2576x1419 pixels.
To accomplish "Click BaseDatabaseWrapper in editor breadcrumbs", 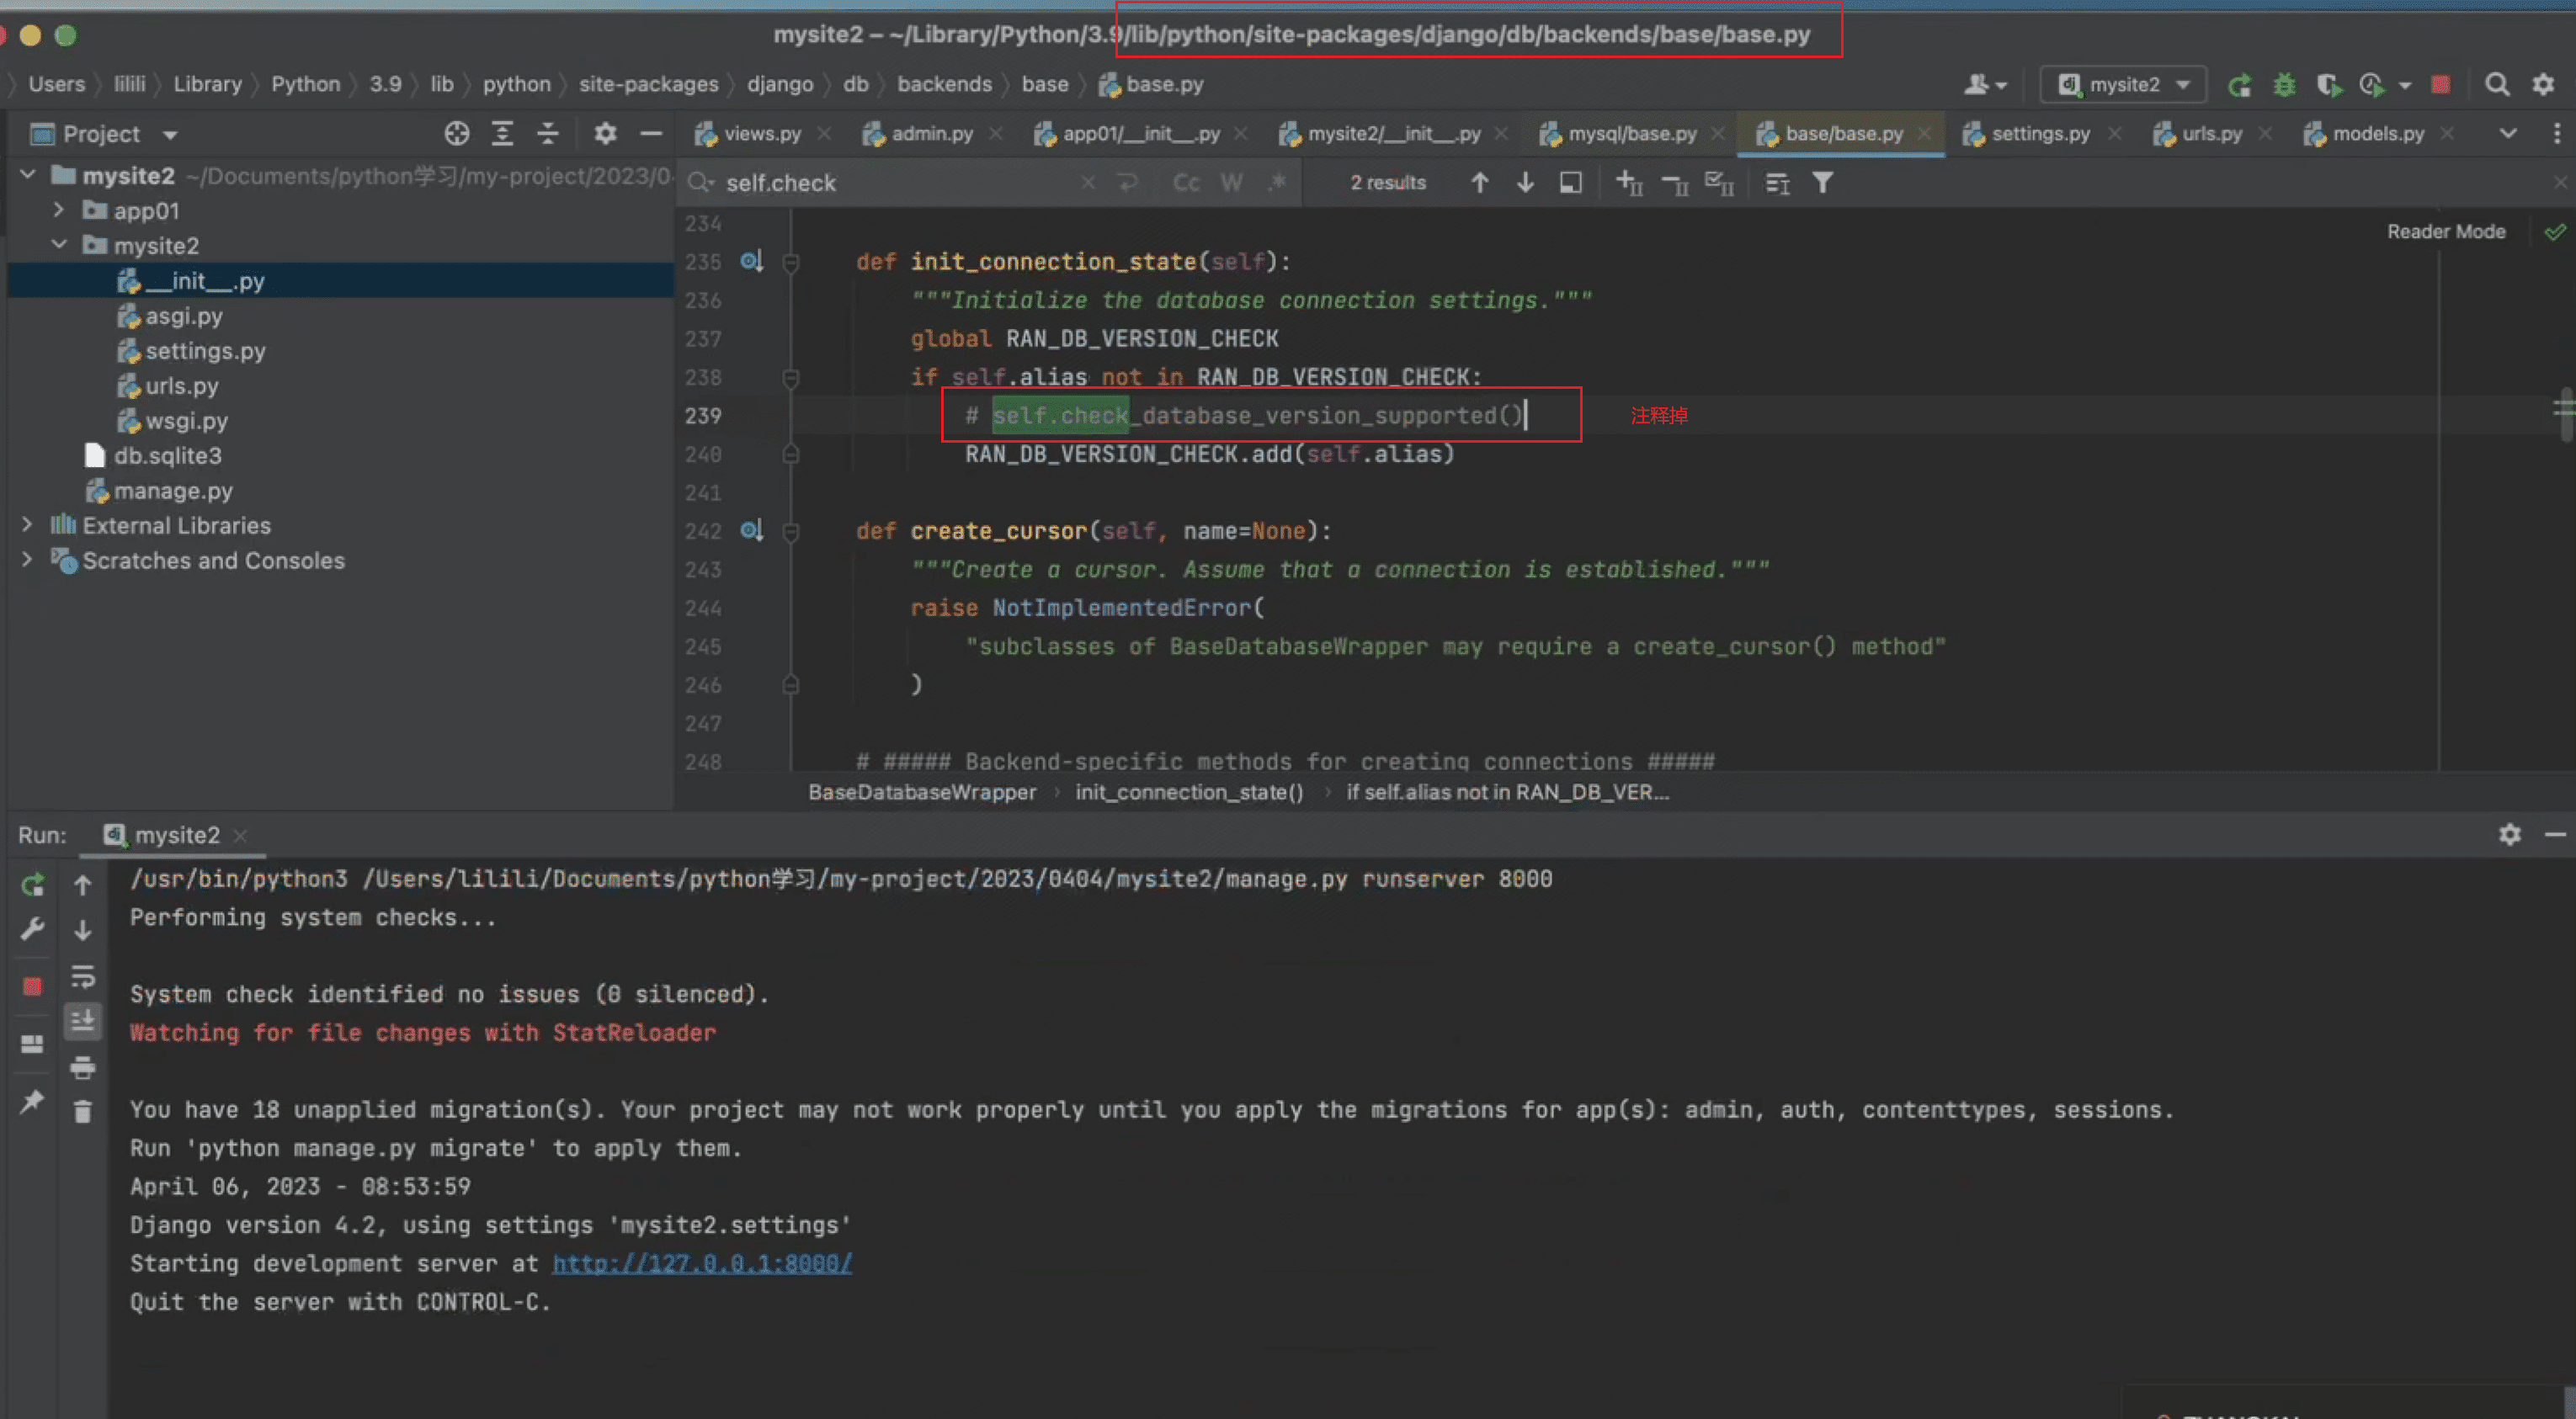I will (x=922, y=792).
